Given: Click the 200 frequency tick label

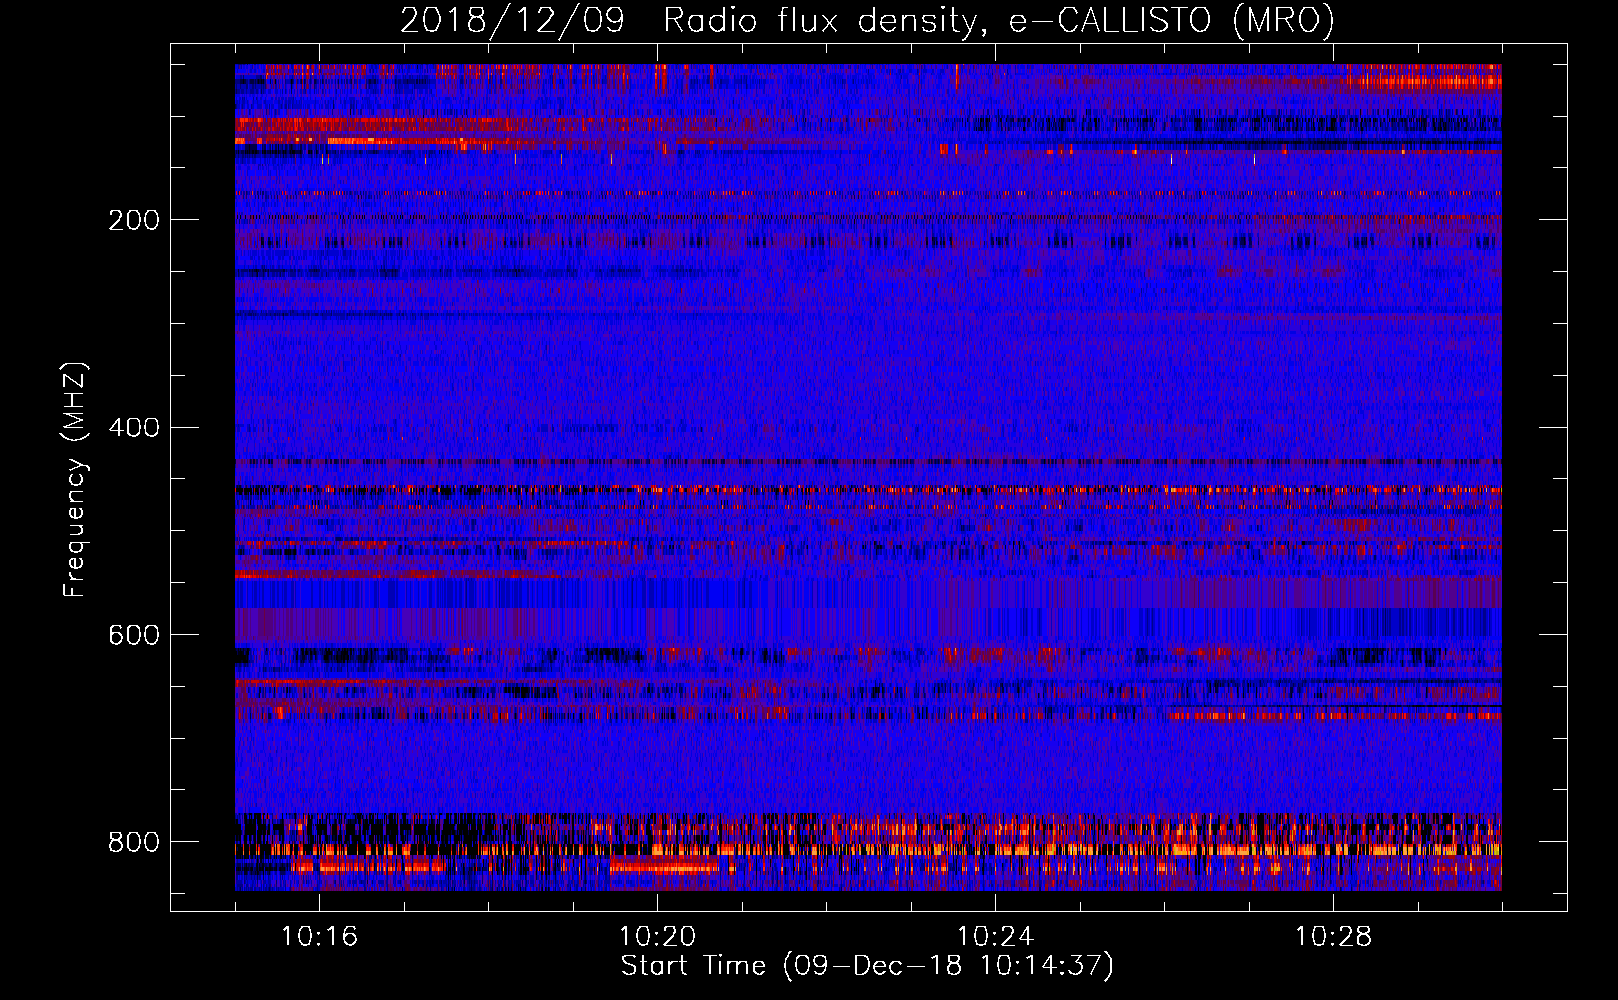Looking at the screenshot, I should point(134,220).
